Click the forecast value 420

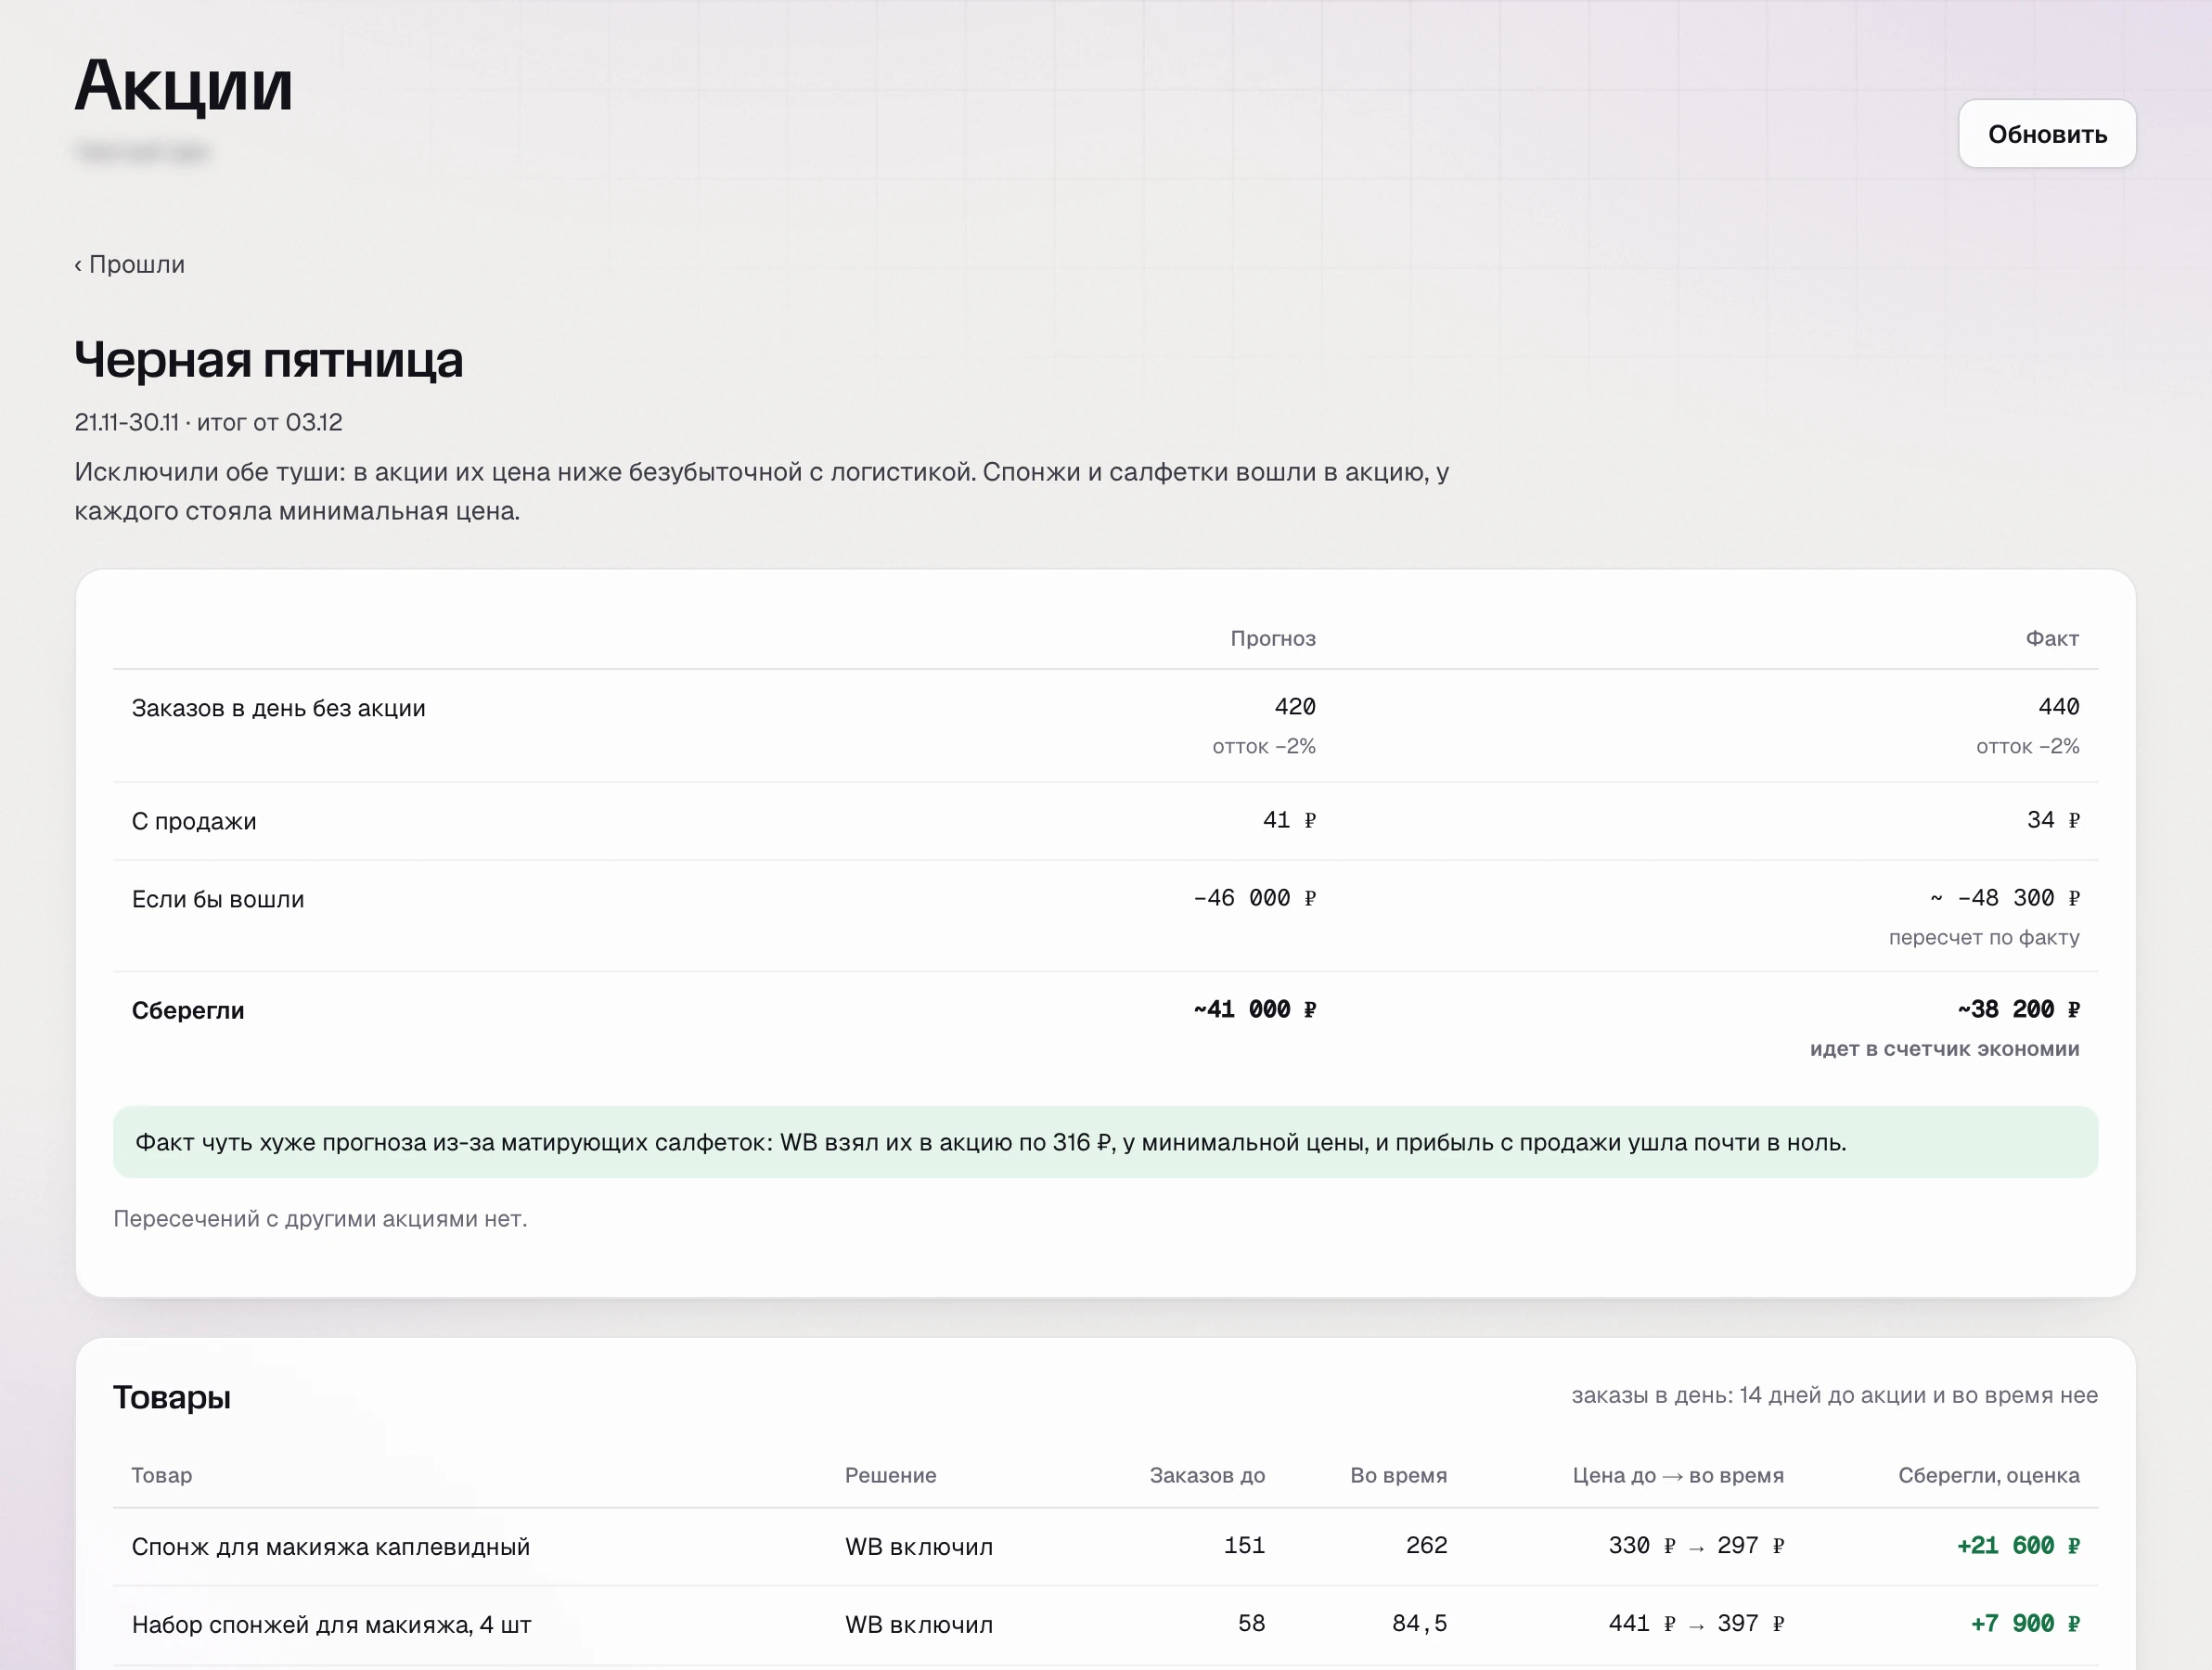pyautogui.click(x=1295, y=707)
